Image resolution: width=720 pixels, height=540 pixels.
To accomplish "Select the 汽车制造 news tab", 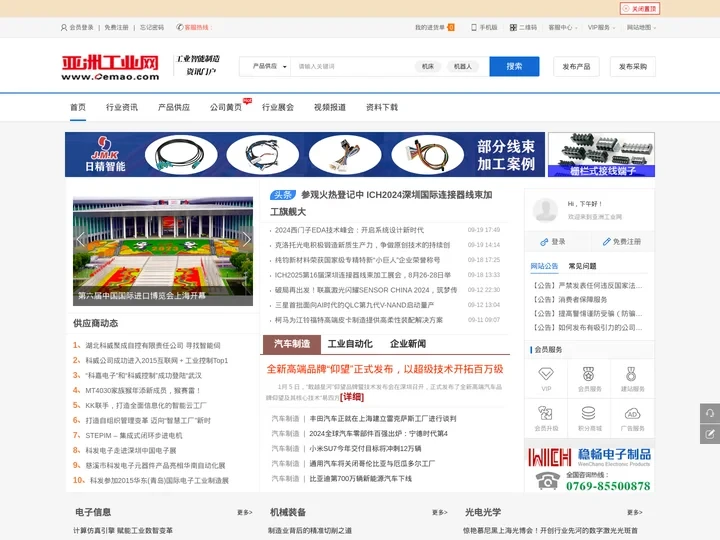I will [292, 344].
